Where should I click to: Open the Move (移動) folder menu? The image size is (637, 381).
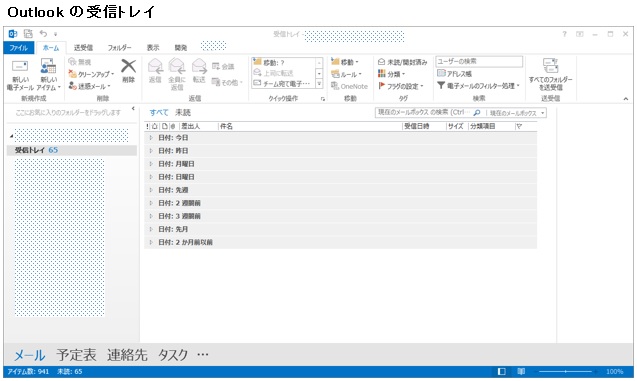point(345,62)
